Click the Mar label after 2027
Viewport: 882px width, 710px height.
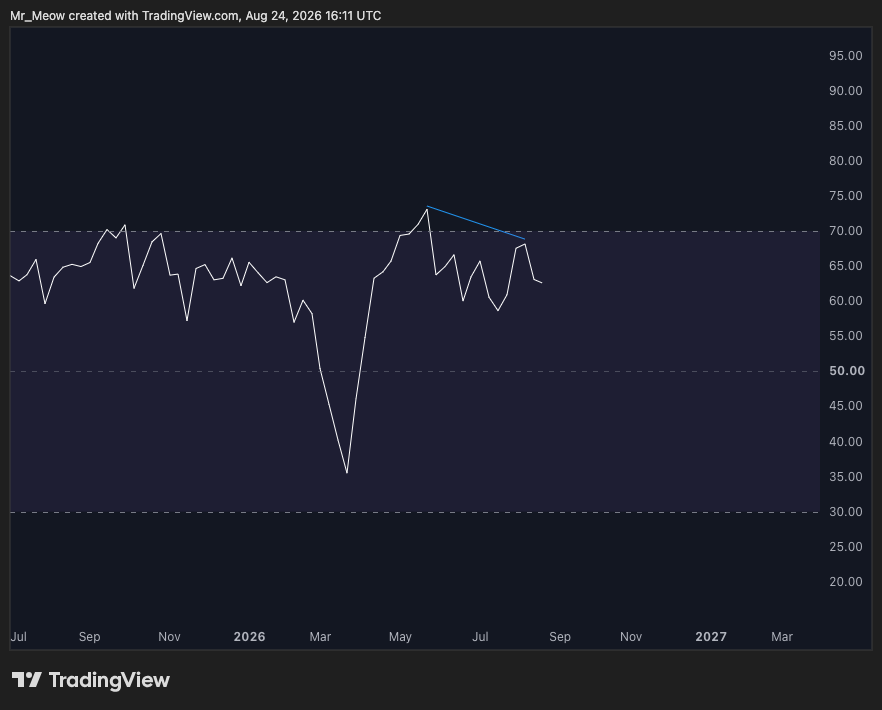coord(782,637)
